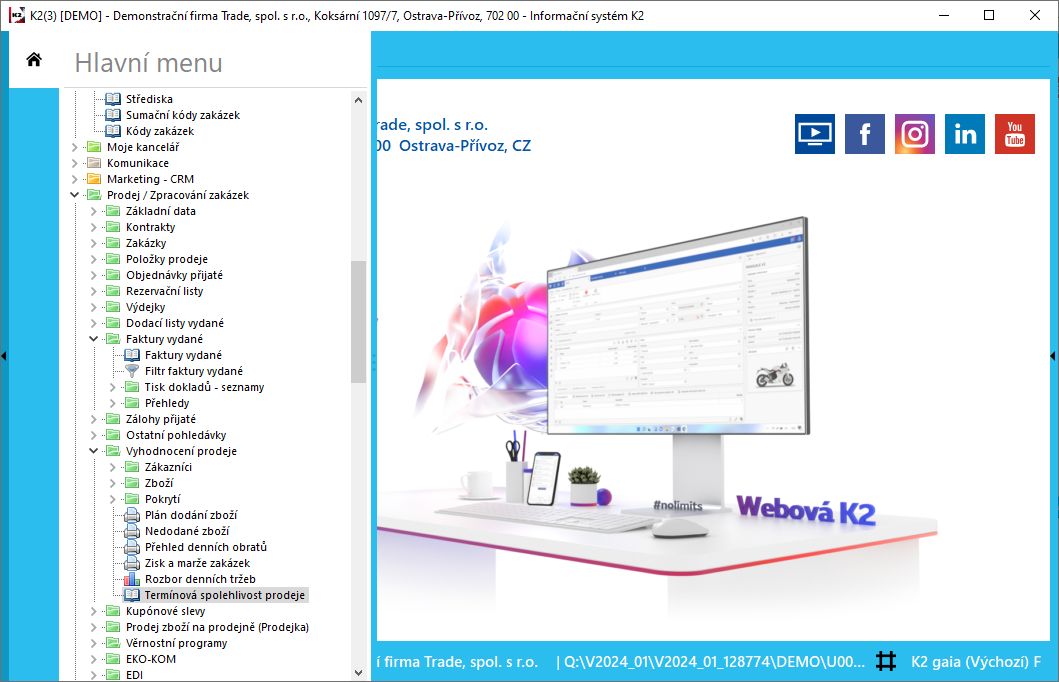Click the folder icon of Marketing - CRM
The image size is (1059, 682).
click(95, 180)
